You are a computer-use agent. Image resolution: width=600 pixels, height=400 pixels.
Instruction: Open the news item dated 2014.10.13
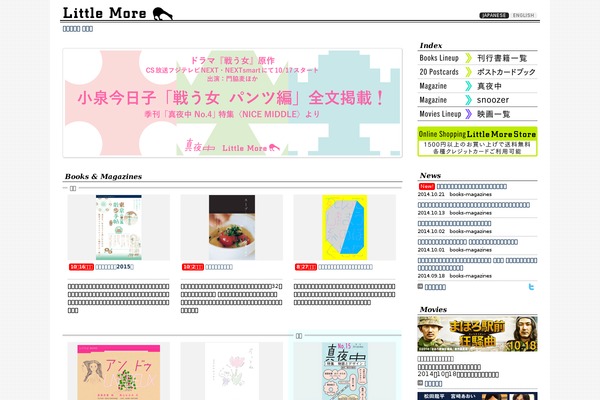coord(474,205)
